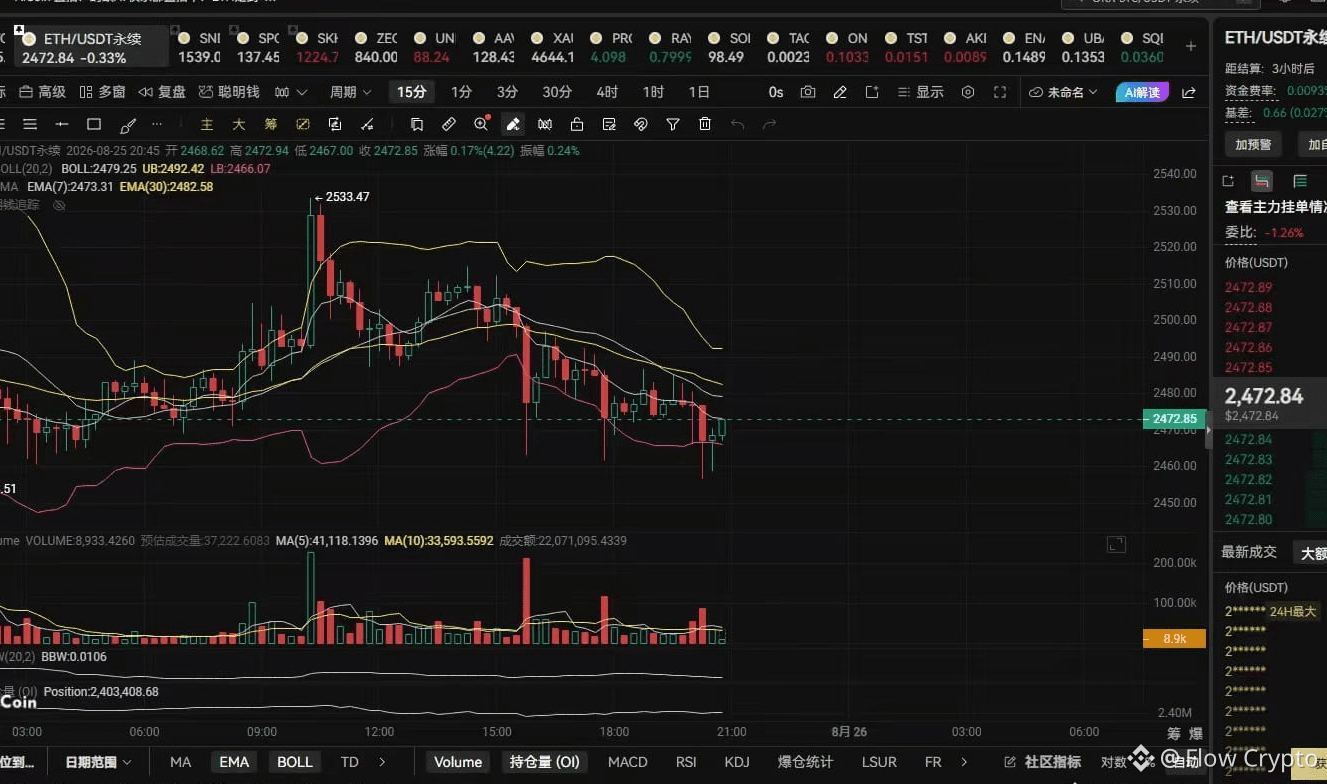The height and width of the screenshot is (784, 1327).
Task: Click bid price 2472.80 in order book
Action: 1249,520
